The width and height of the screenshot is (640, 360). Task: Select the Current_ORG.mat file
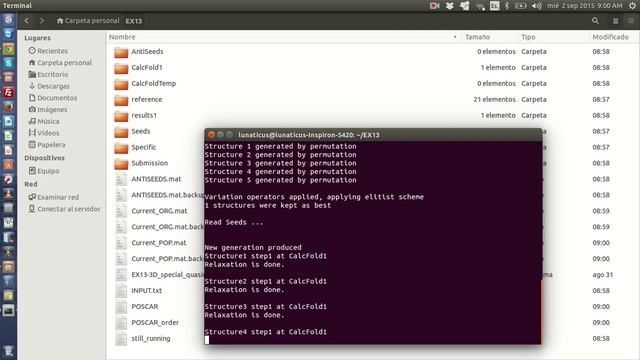pos(159,211)
